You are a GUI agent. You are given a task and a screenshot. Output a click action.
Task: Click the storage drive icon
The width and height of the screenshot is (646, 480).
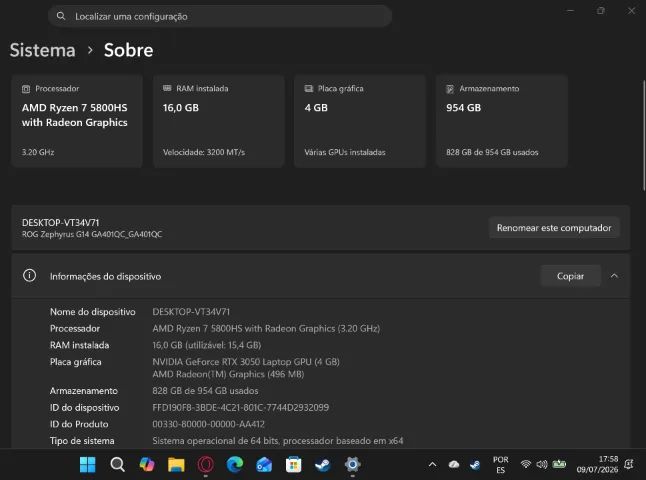point(450,89)
